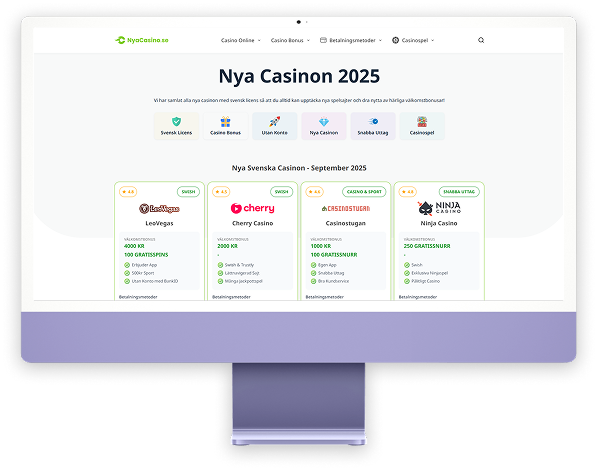Click the Svensk Licens shield icon
The height and width of the screenshot is (470, 597).
coord(176,121)
